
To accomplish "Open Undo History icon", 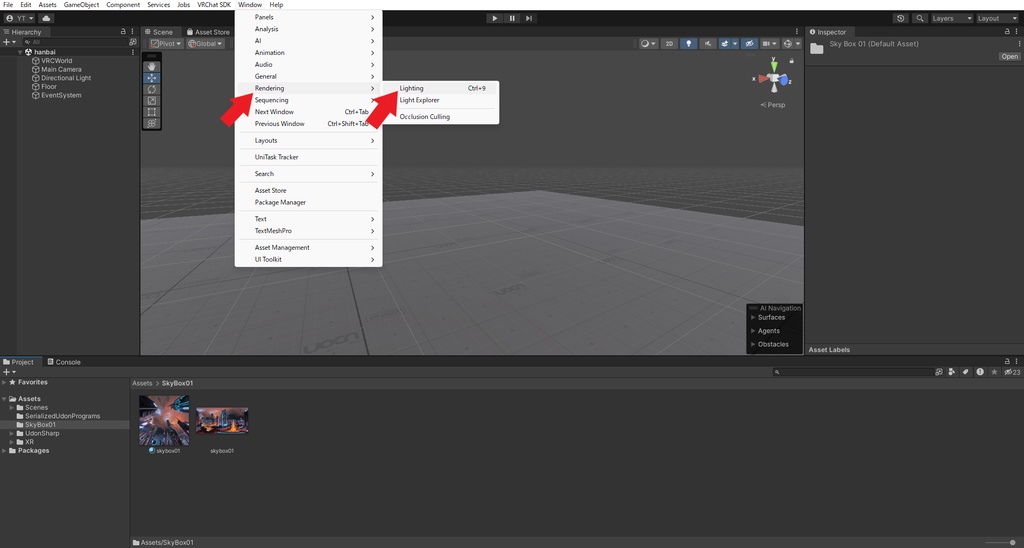I will click(901, 18).
